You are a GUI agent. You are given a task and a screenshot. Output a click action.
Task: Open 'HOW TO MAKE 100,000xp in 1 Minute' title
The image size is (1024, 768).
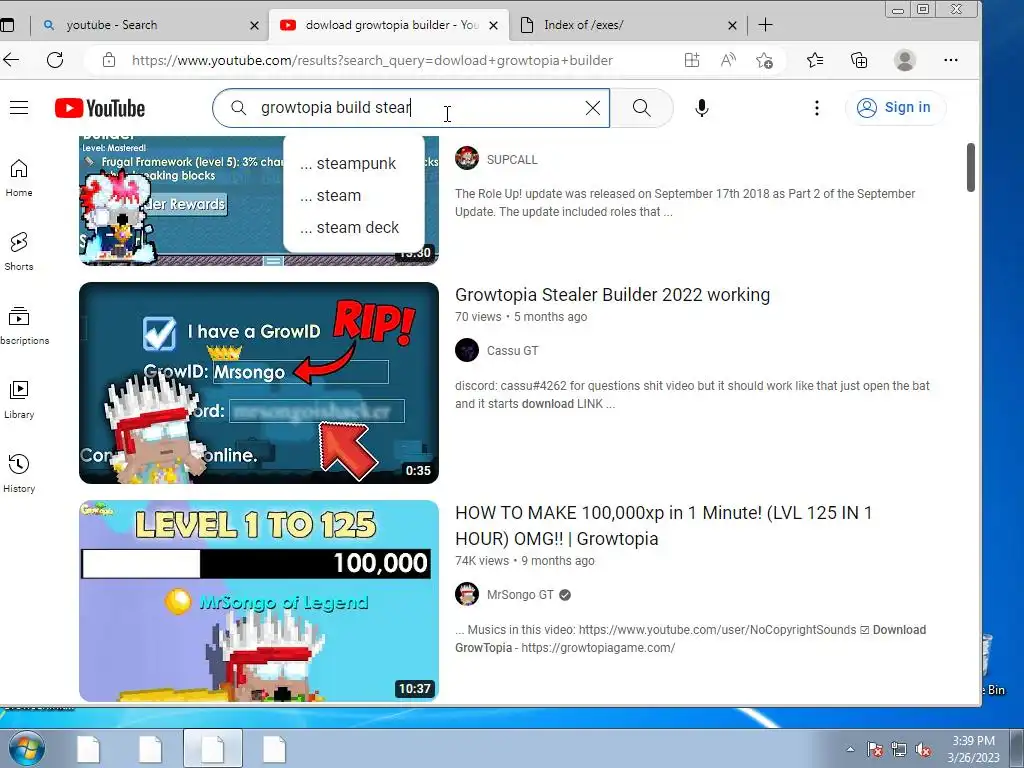coord(664,526)
